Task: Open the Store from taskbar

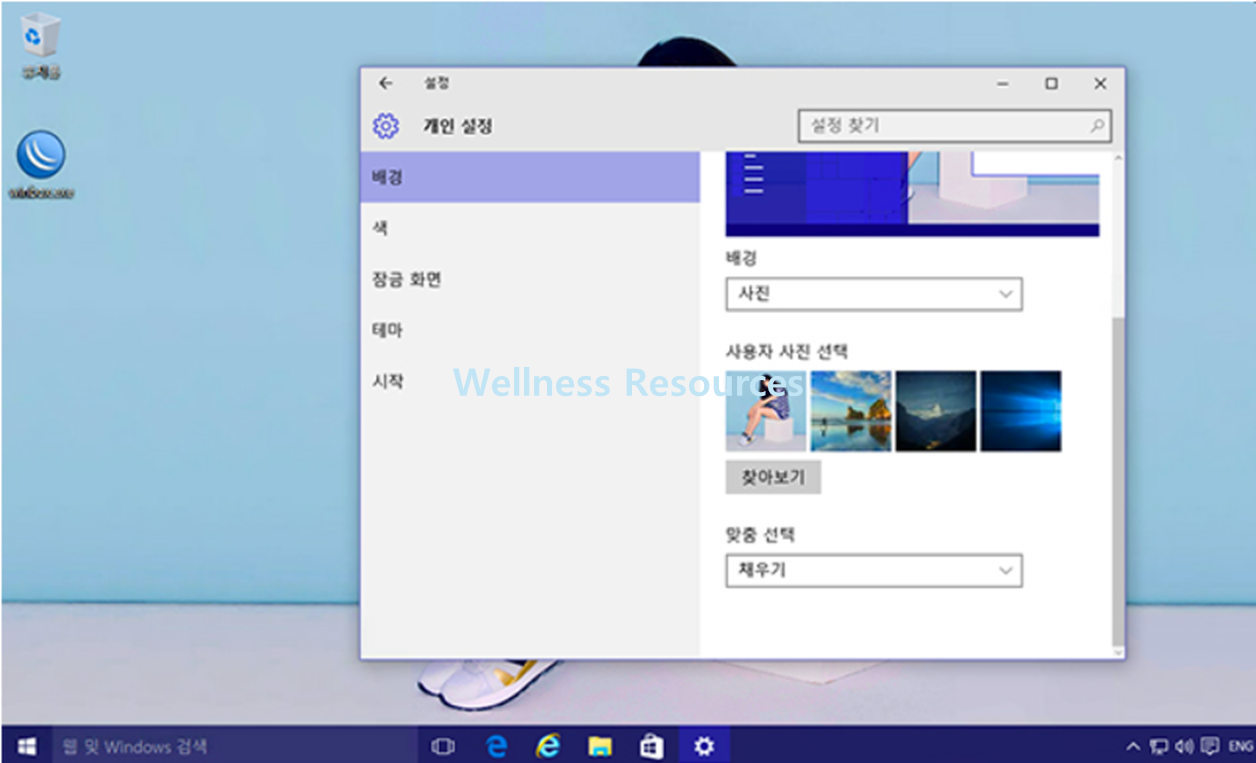Action: (x=652, y=746)
